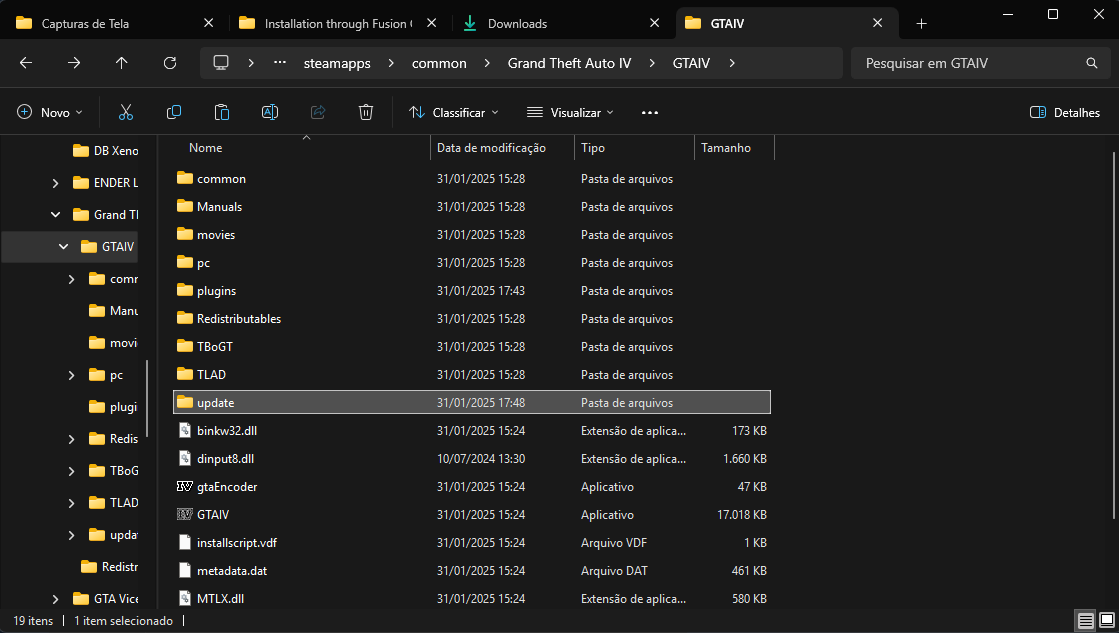
Task: Click the Cut scissors icon
Action: coord(126,113)
